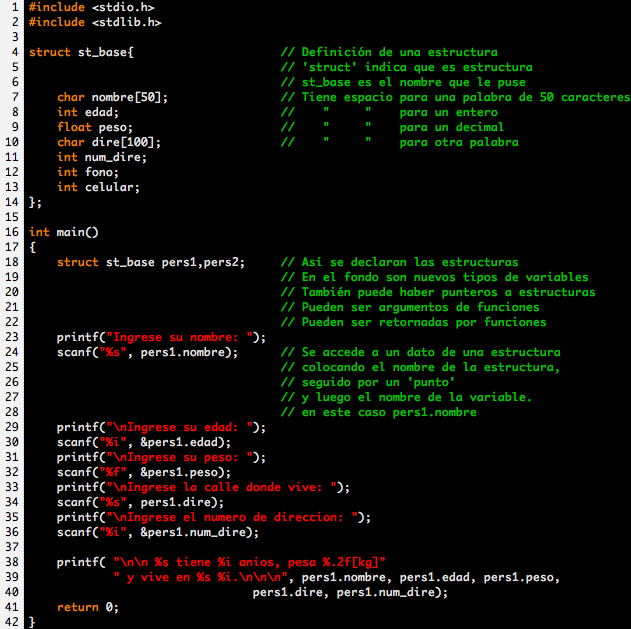The image size is (631, 629).
Task: Click 'int fono;' member line
Action: click(x=88, y=172)
